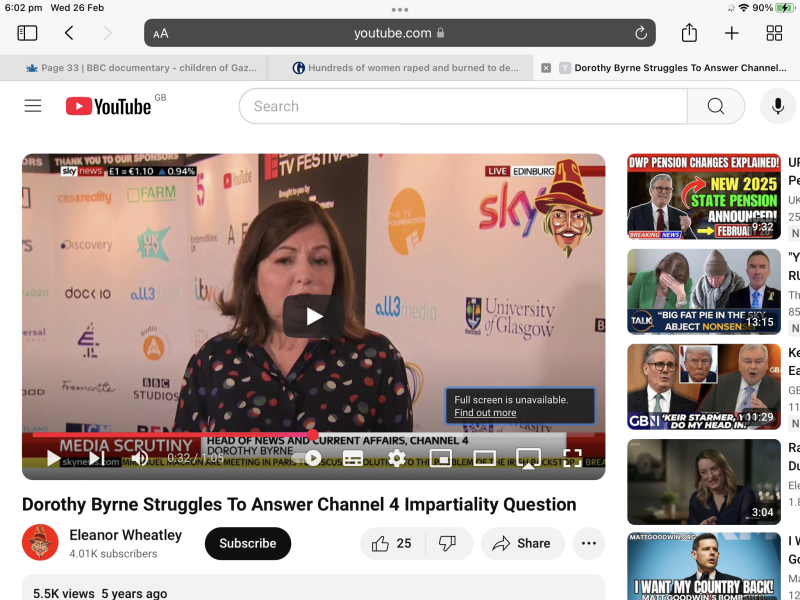Toggle subtitles/closed captions button

tap(353, 458)
